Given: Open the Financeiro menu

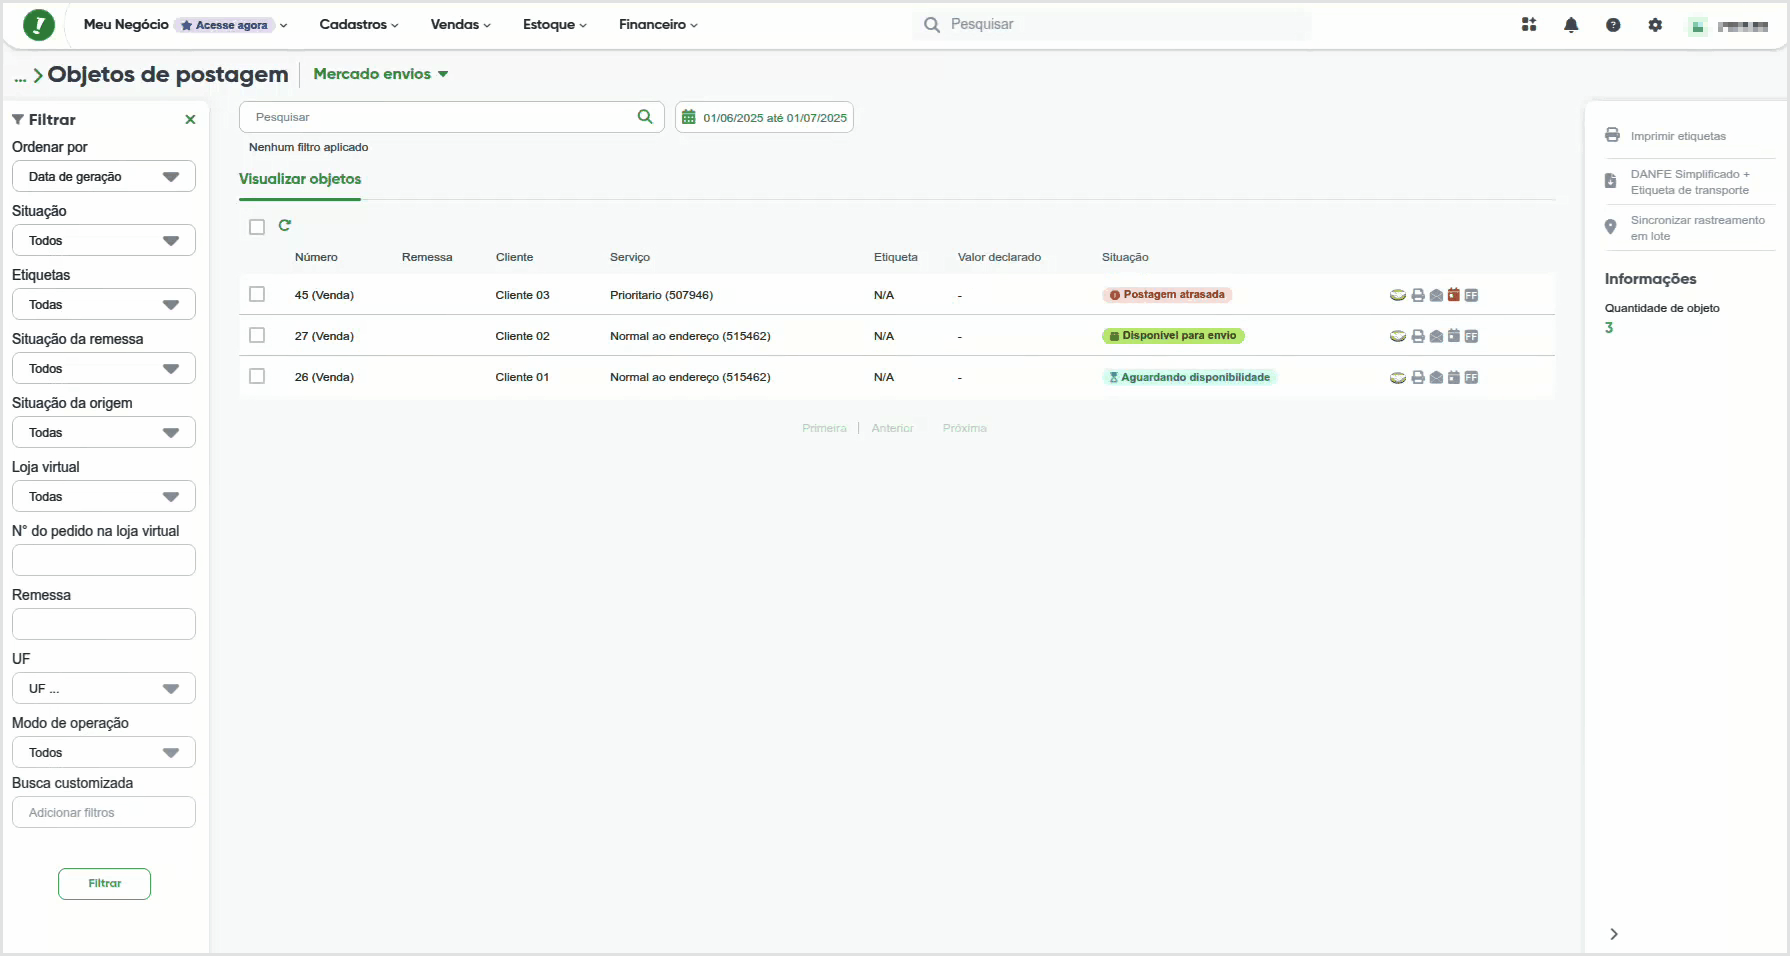Looking at the screenshot, I should point(658,24).
